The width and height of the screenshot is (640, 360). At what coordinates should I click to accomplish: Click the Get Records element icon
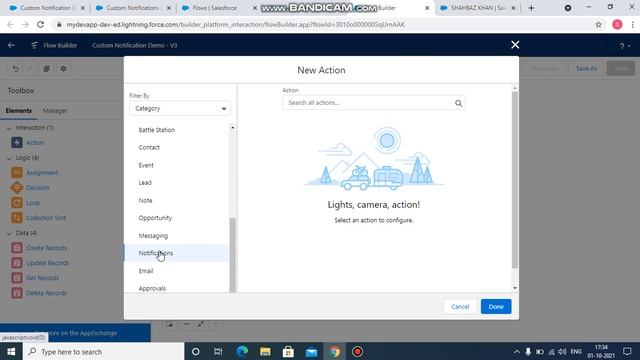click(17, 278)
